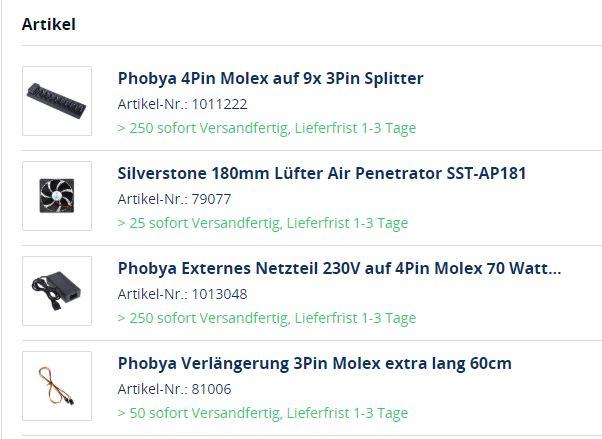Viewport: 602px width, 439px height.
Task: Click the Silverstone 180mm fan thumbnail image
Action: pos(57,196)
